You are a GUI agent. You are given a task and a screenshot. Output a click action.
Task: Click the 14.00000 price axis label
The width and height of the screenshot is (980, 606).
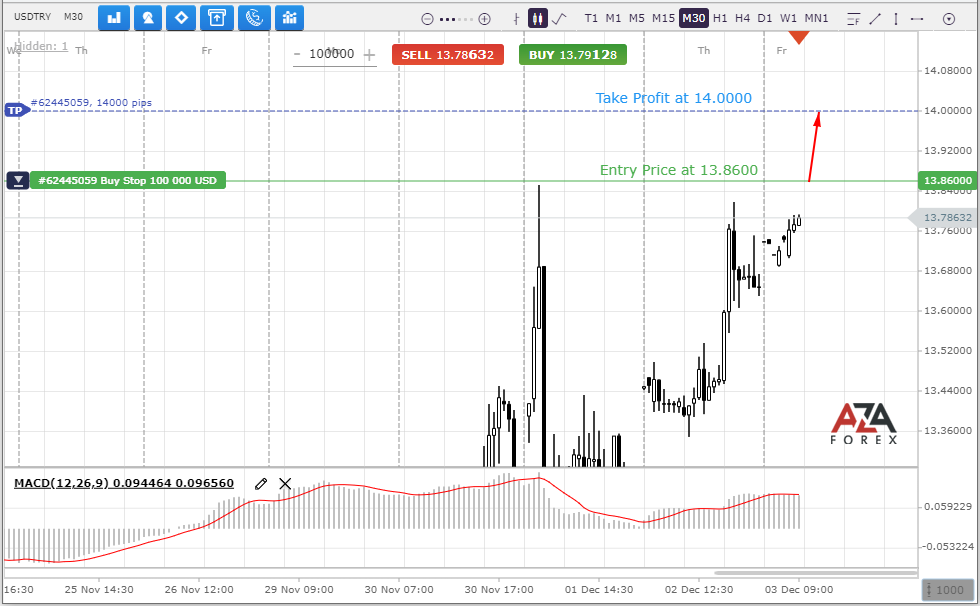click(x=948, y=111)
